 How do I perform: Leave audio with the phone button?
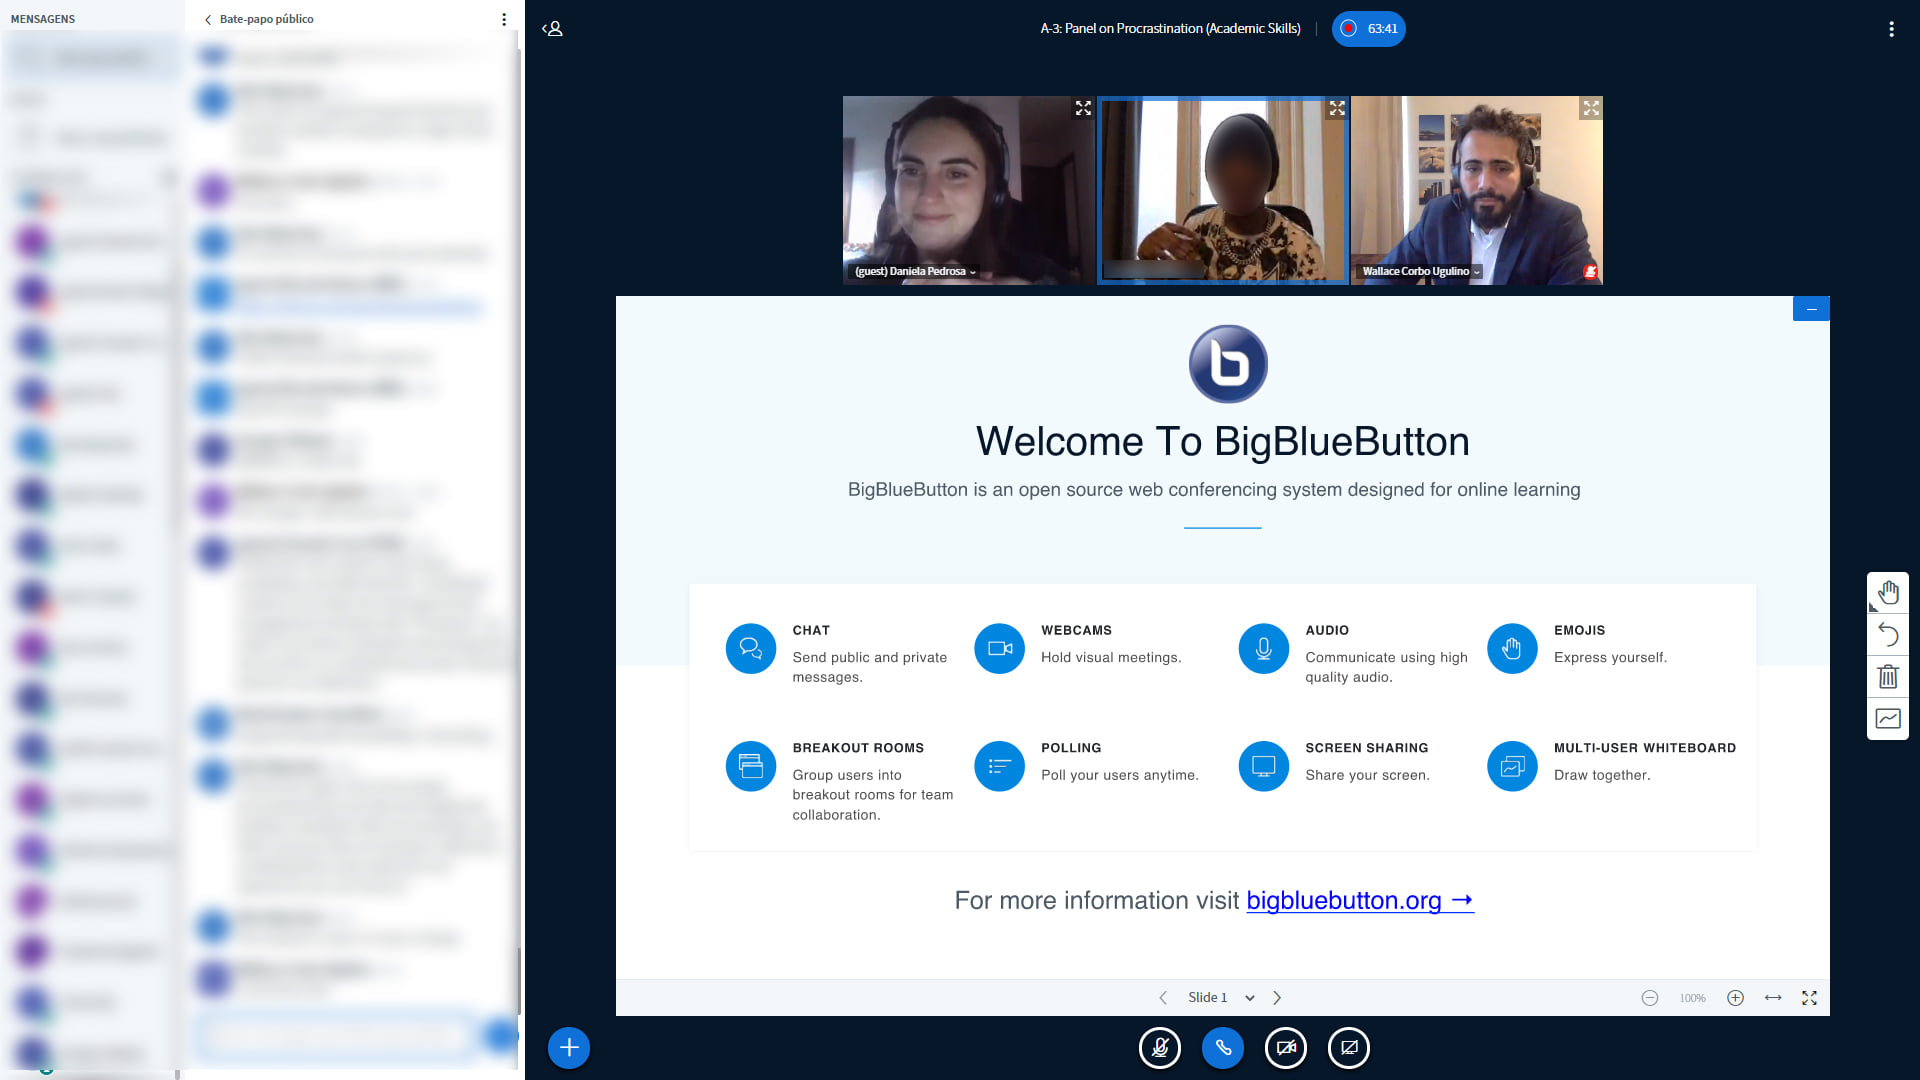click(1223, 1048)
